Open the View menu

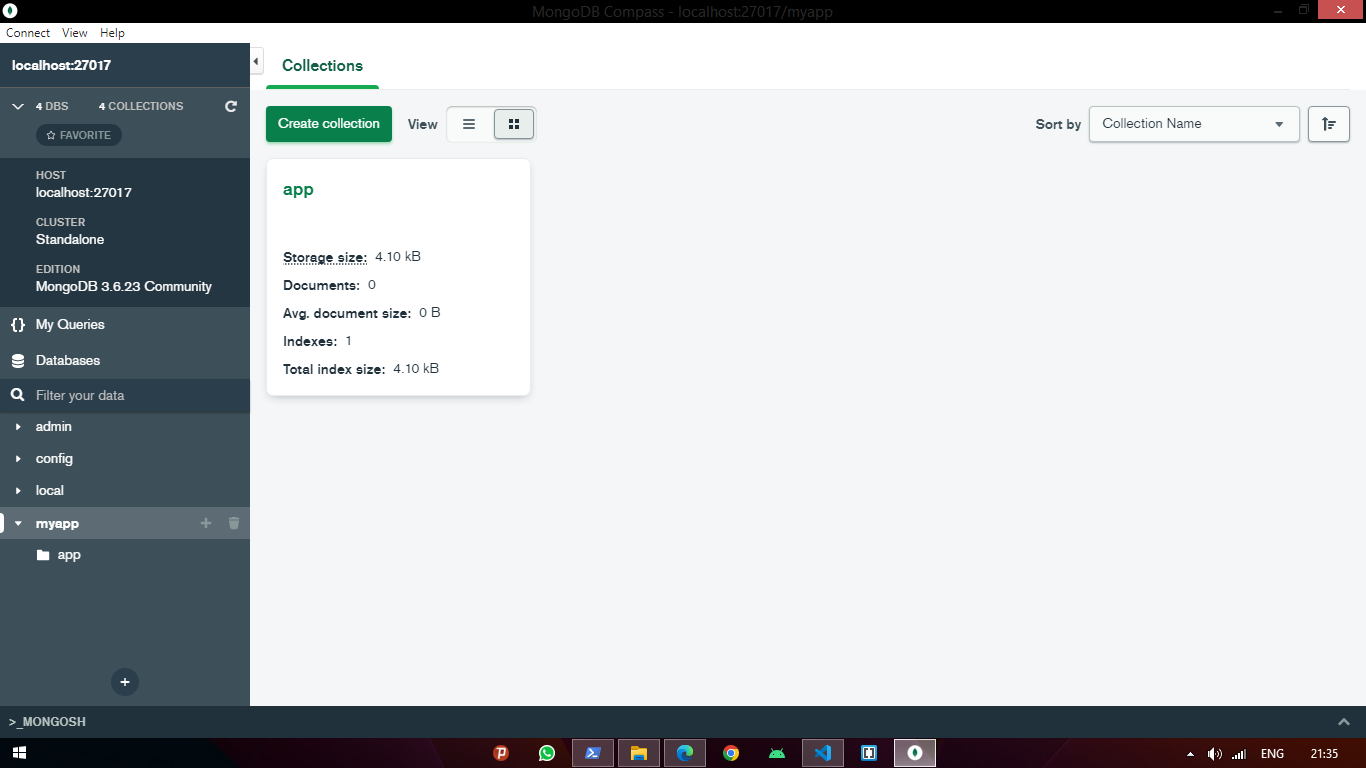(75, 33)
